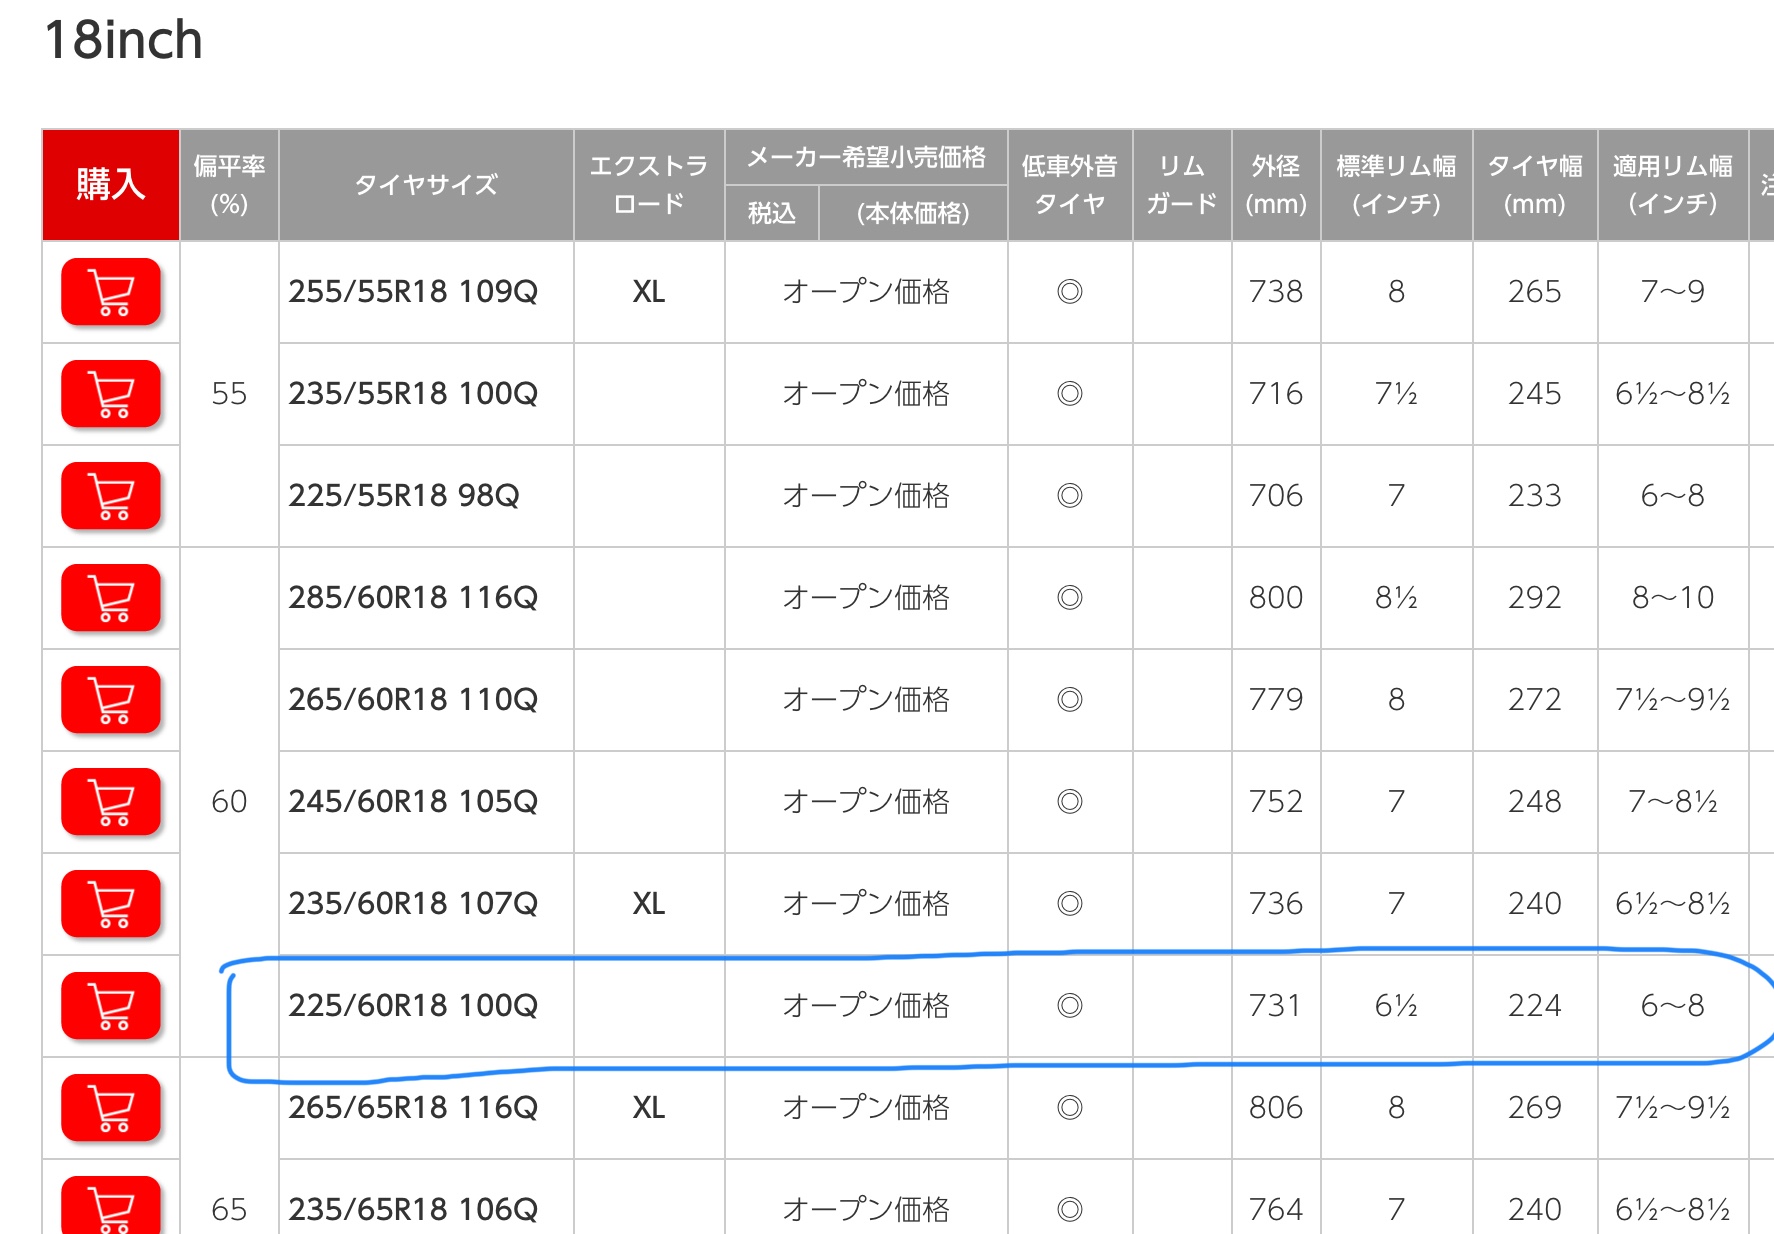The height and width of the screenshot is (1234, 1774).
Task: Click the low-noise ◎ mark for 235/65R18 106Q
Action: click(x=1070, y=1210)
